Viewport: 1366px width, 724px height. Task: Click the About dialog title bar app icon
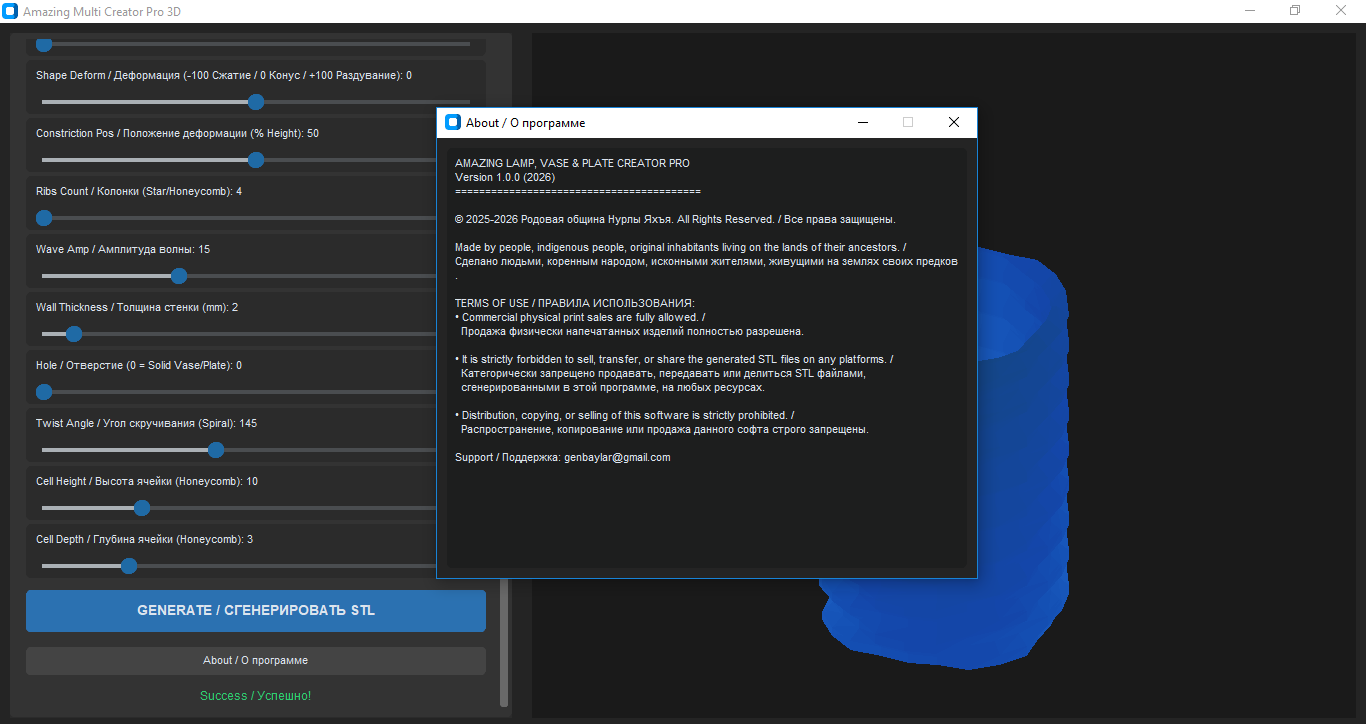click(x=453, y=122)
